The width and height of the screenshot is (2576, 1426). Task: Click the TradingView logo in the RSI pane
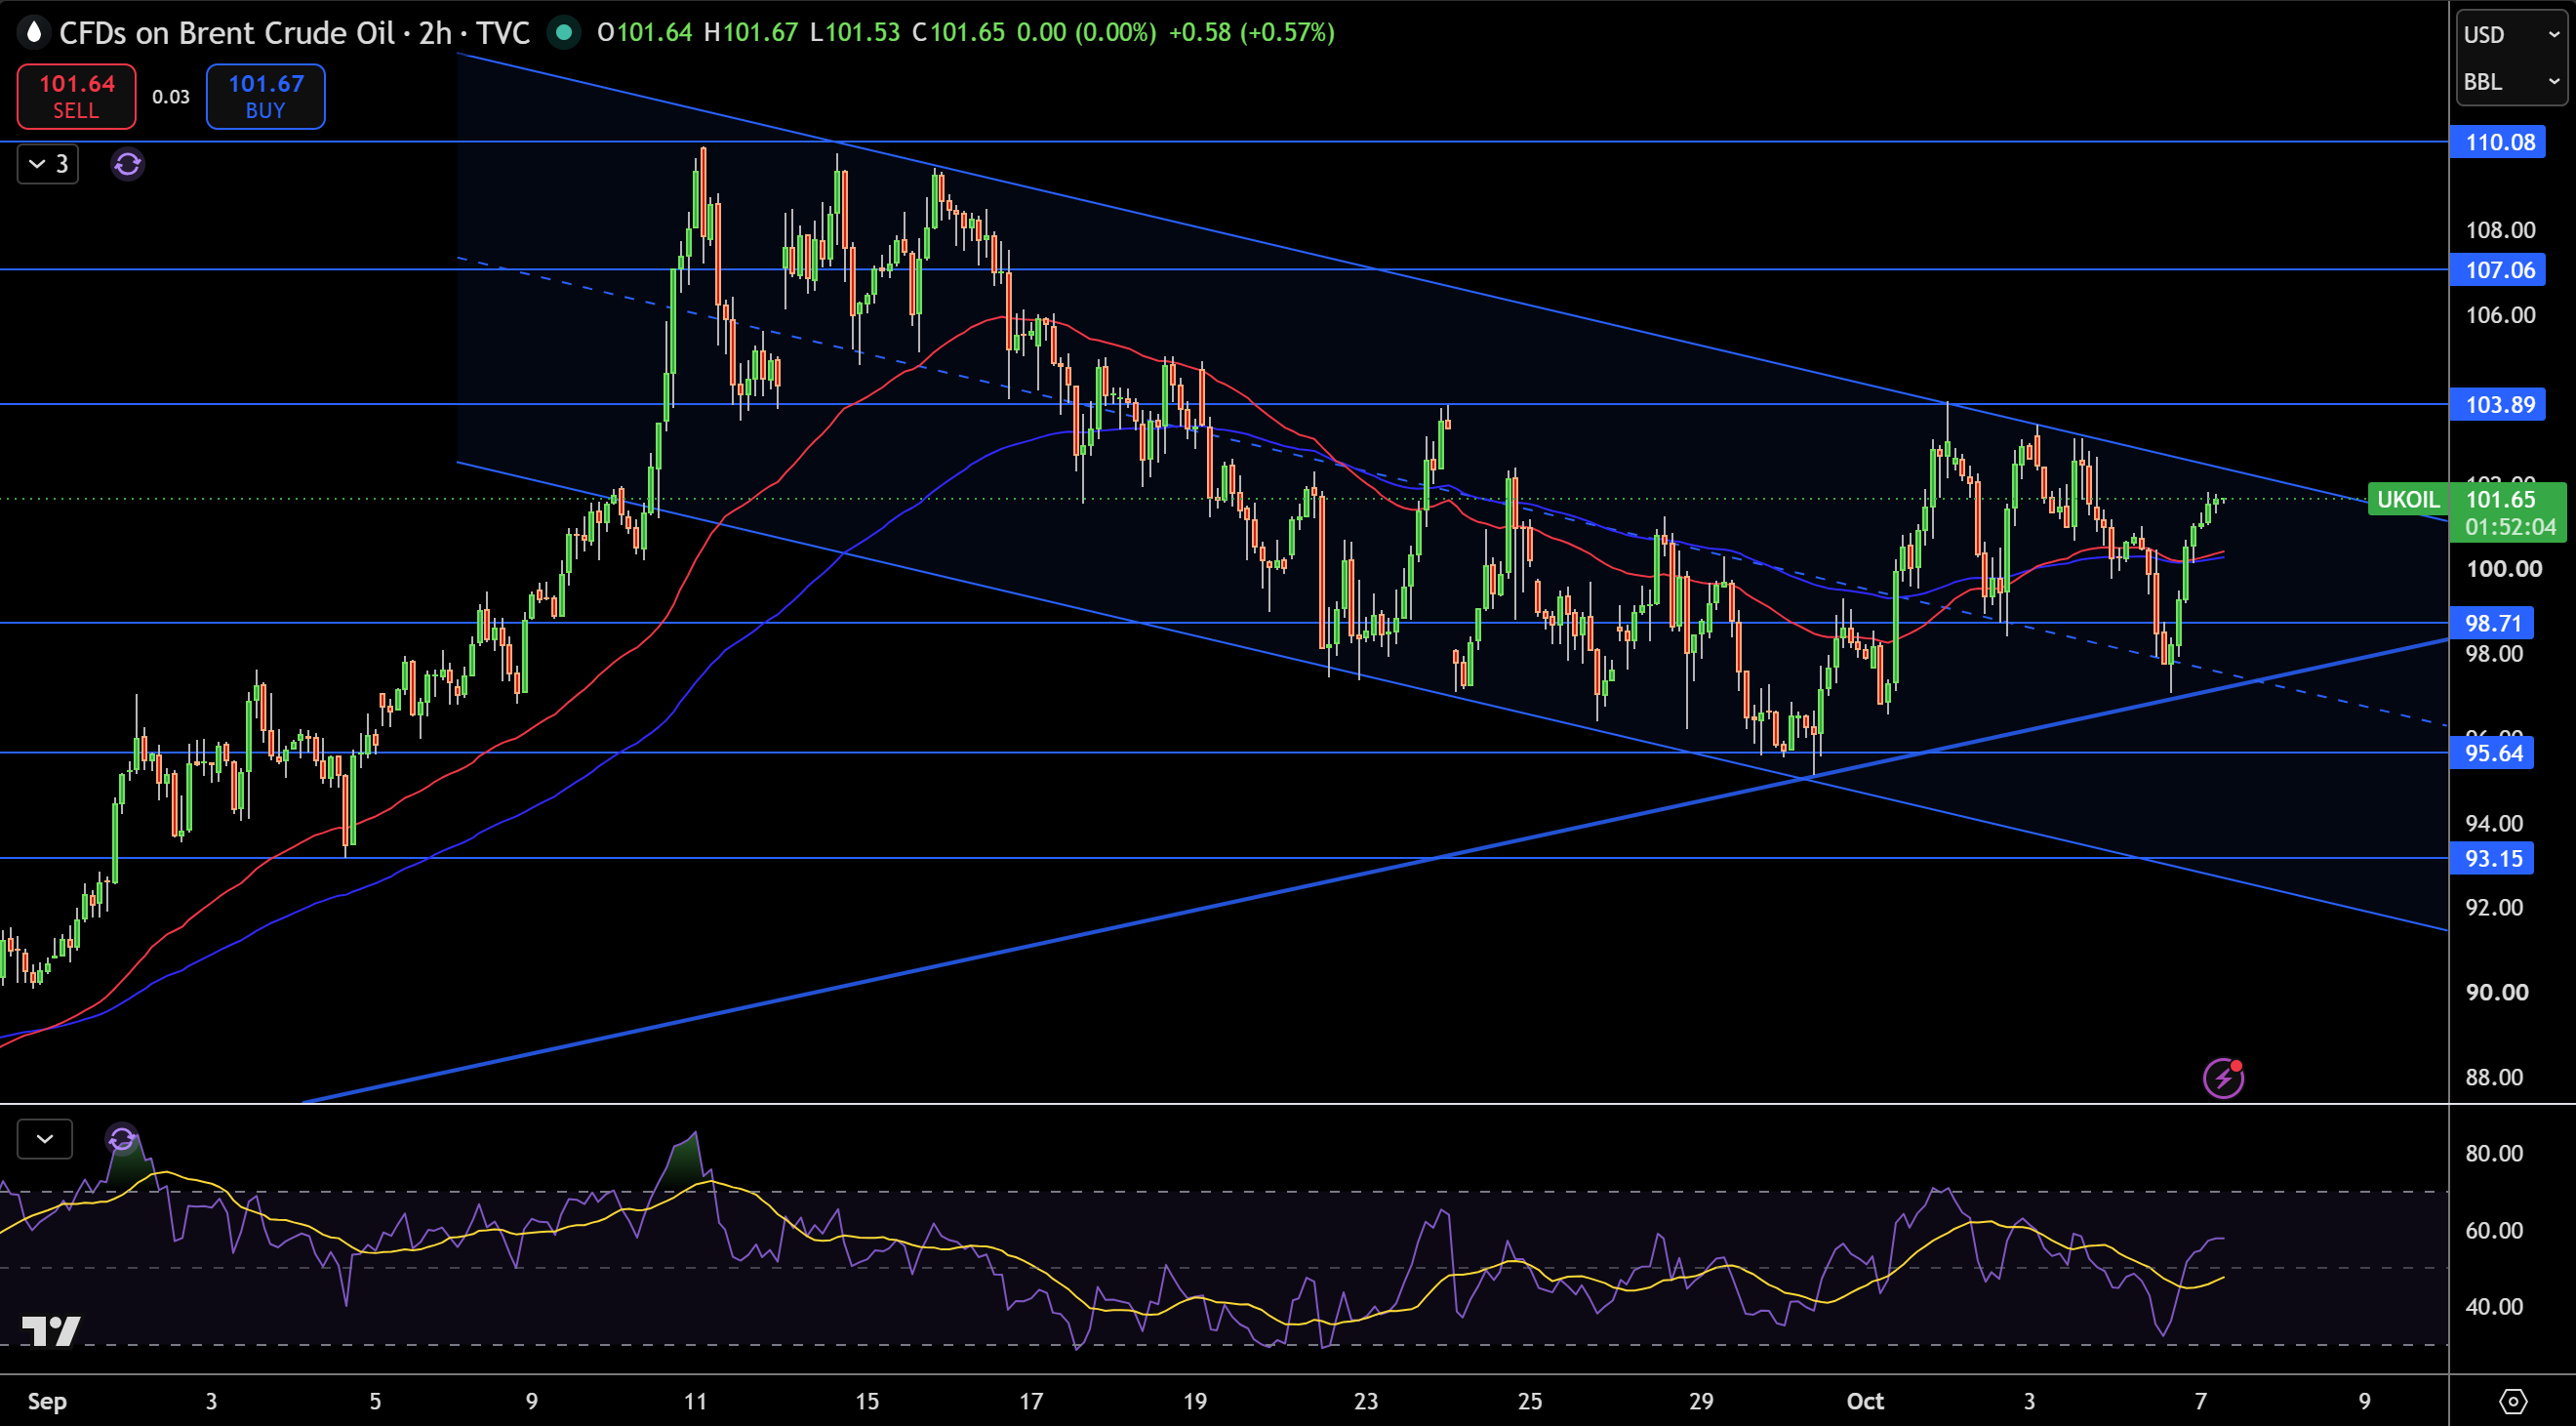click(x=51, y=1331)
